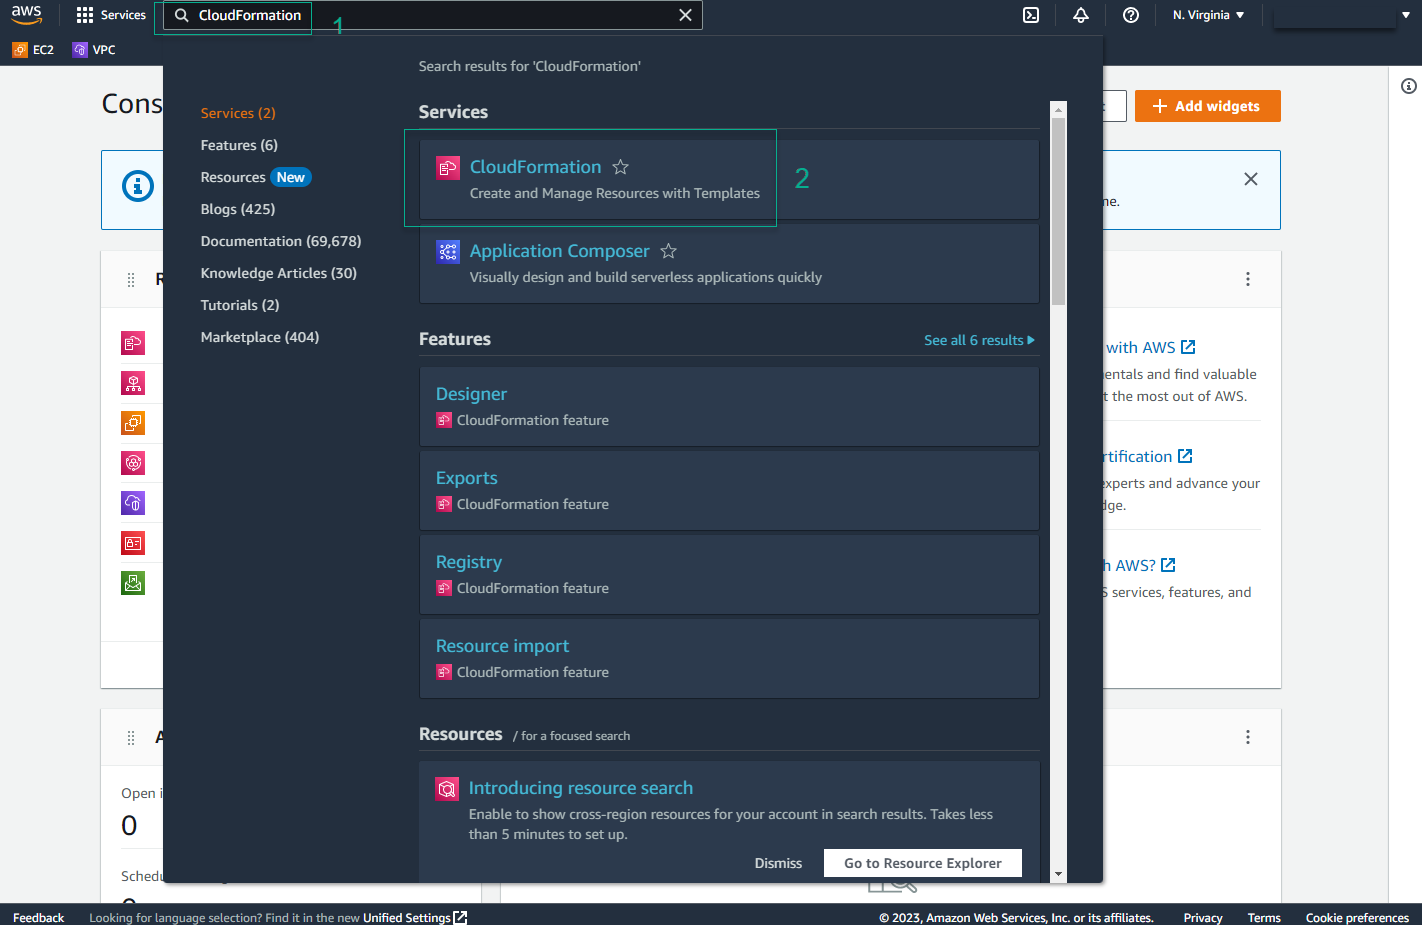Click Go to Resource Explorer

coord(923,863)
